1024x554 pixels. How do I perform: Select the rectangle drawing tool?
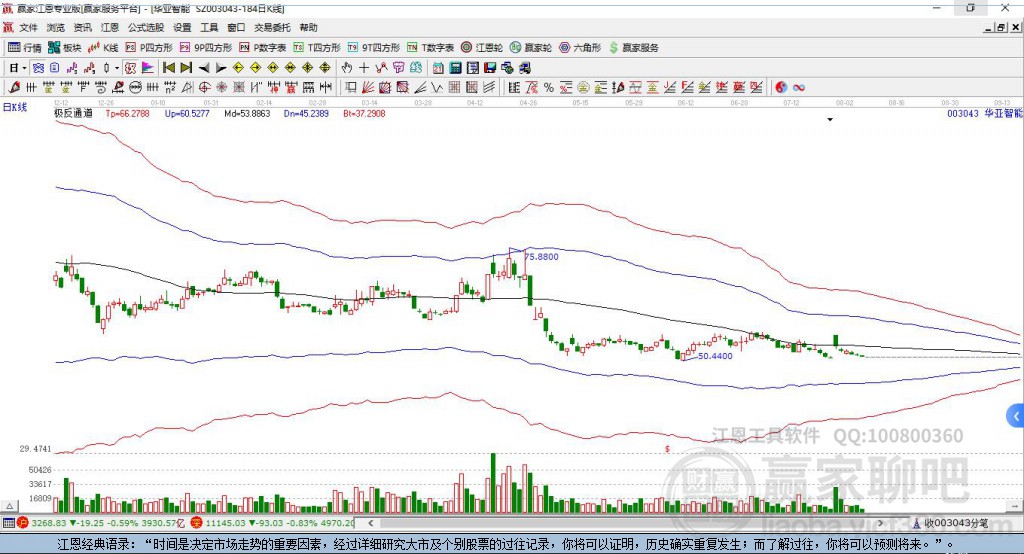tap(350, 87)
